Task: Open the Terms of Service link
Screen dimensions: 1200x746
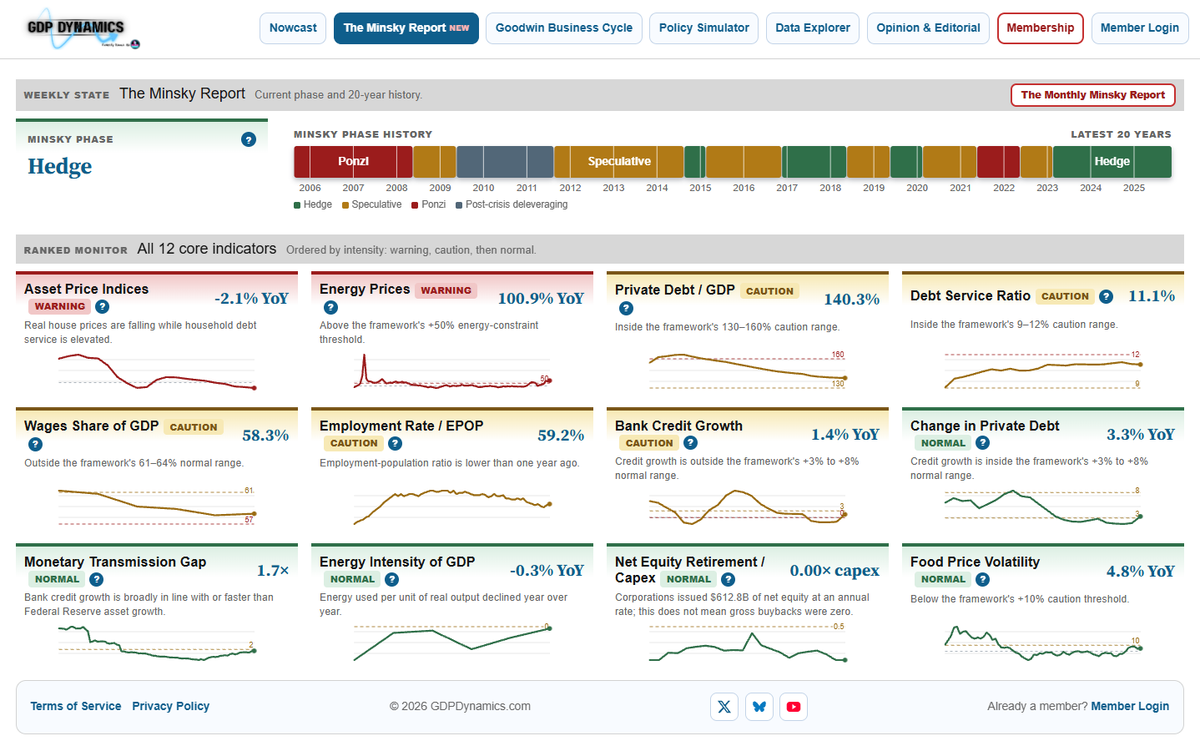Action: (76, 706)
